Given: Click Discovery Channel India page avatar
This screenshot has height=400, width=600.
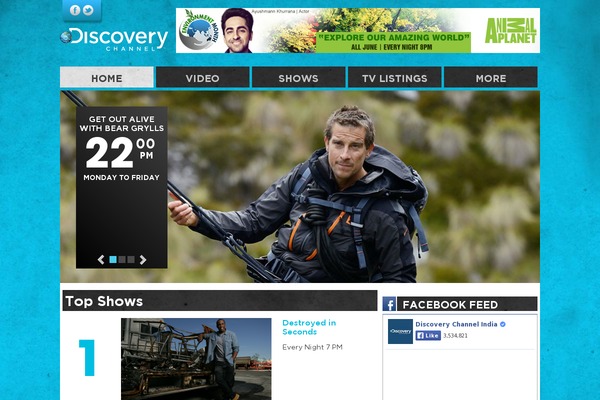Looking at the screenshot, I should [400, 331].
